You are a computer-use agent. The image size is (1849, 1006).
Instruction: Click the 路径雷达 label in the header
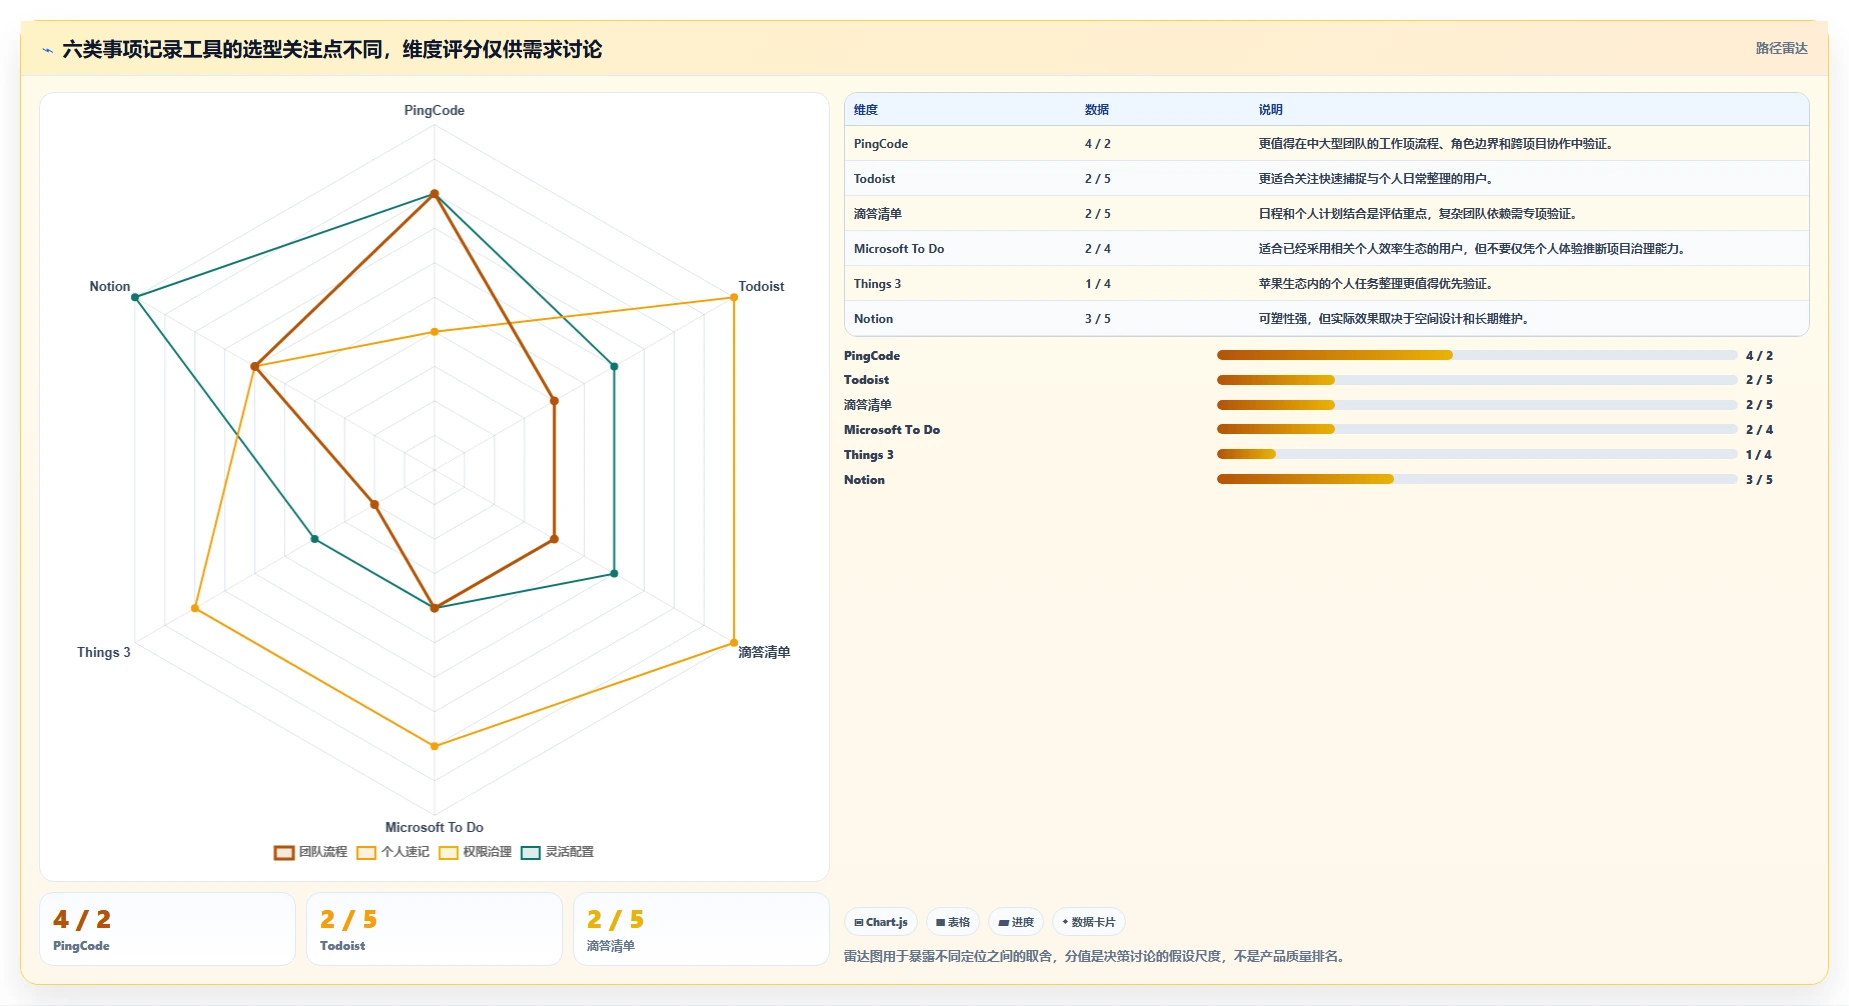(1781, 48)
